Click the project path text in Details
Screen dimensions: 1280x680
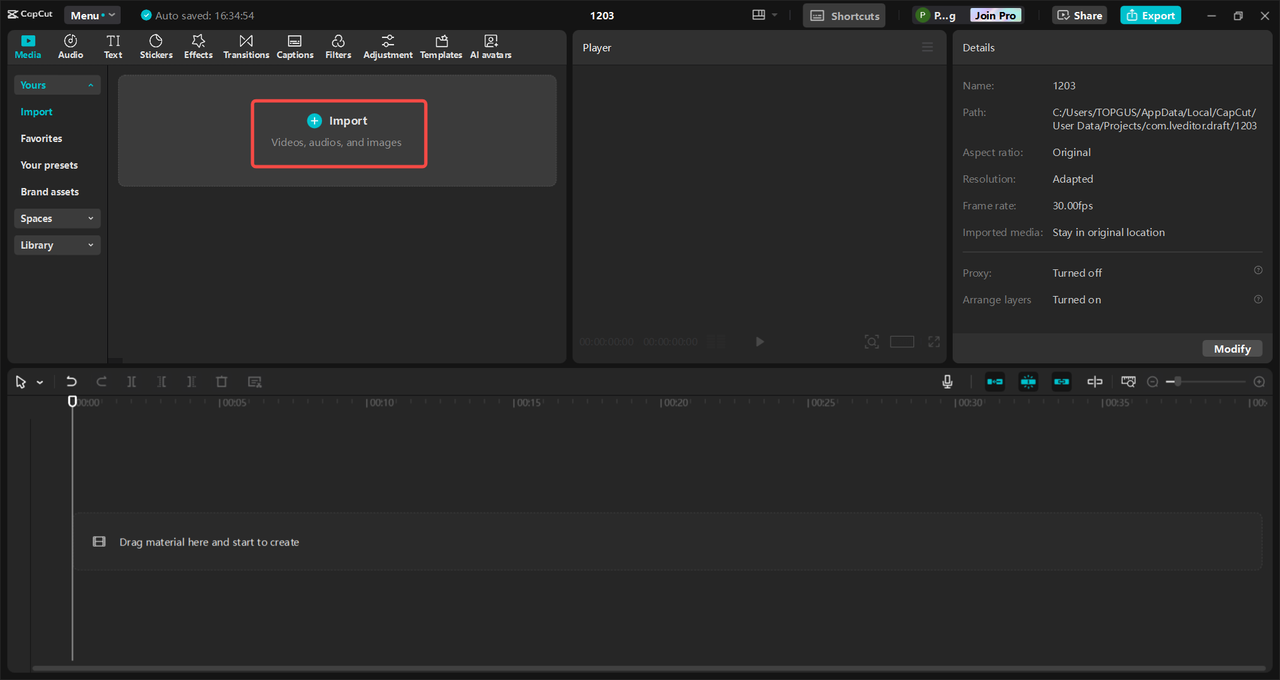tap(1155, 119)
